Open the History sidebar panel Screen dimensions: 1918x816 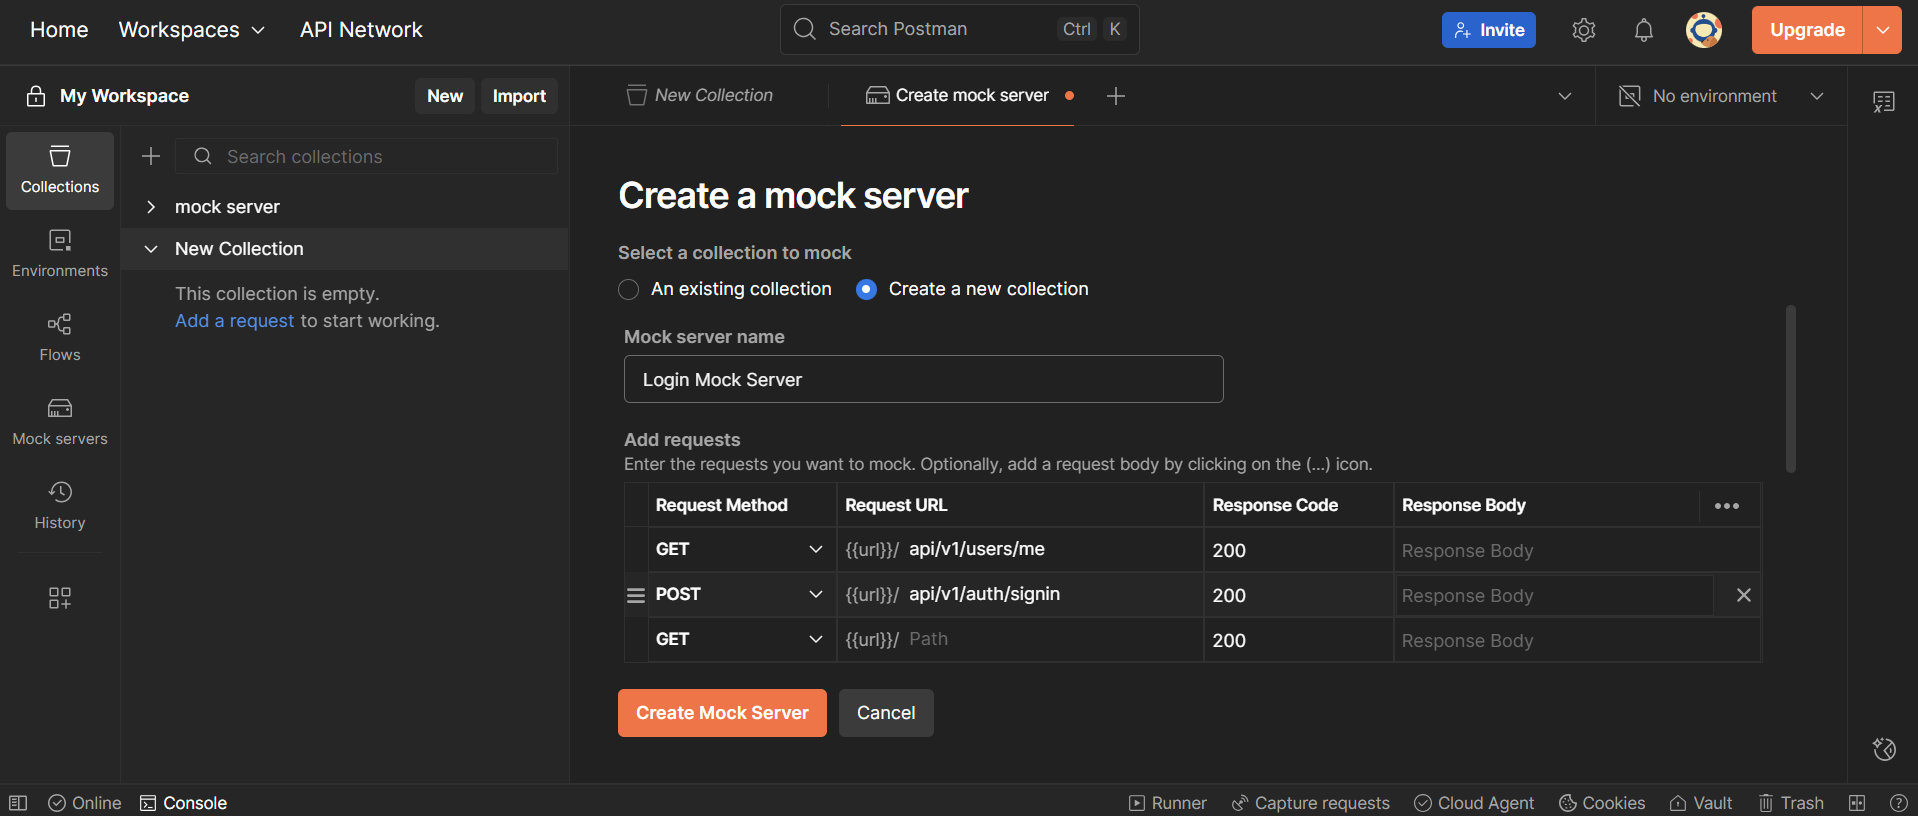60,506
